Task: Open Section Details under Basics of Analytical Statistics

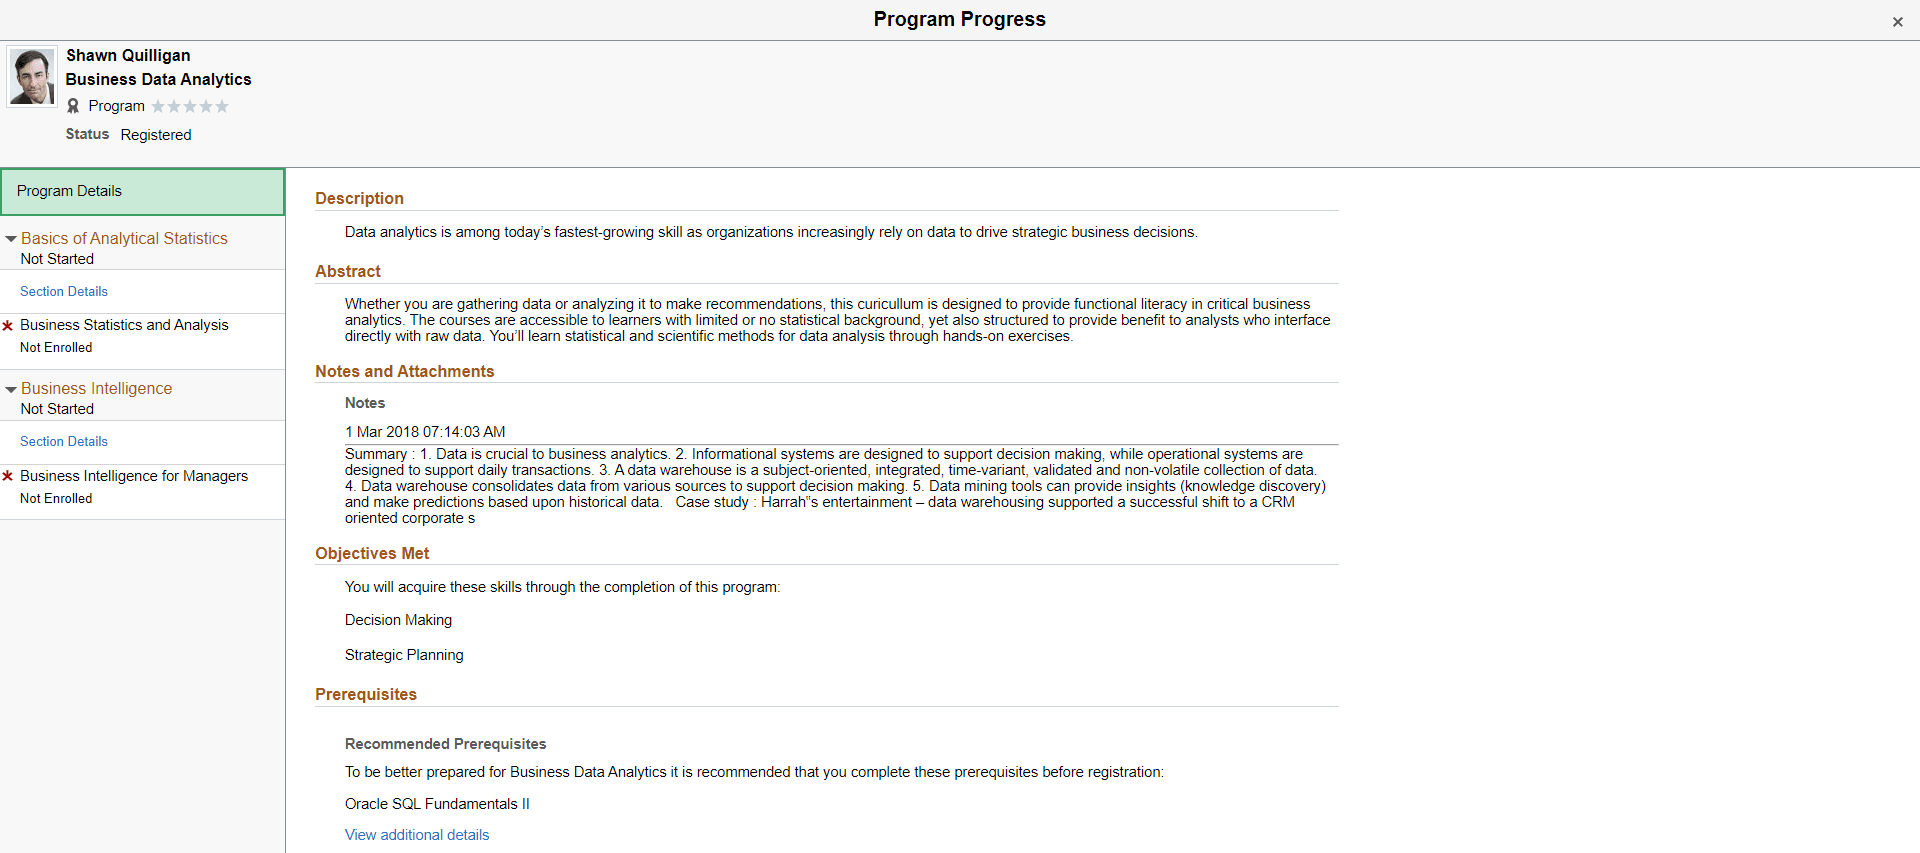Action: tap(63, 291)
